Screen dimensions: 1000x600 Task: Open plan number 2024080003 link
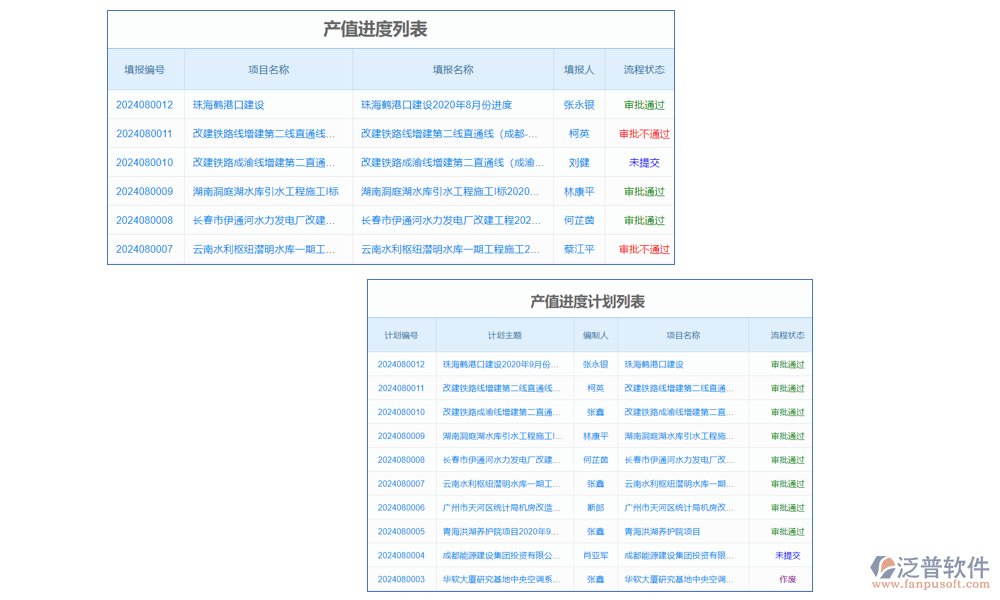coord(403,578)
